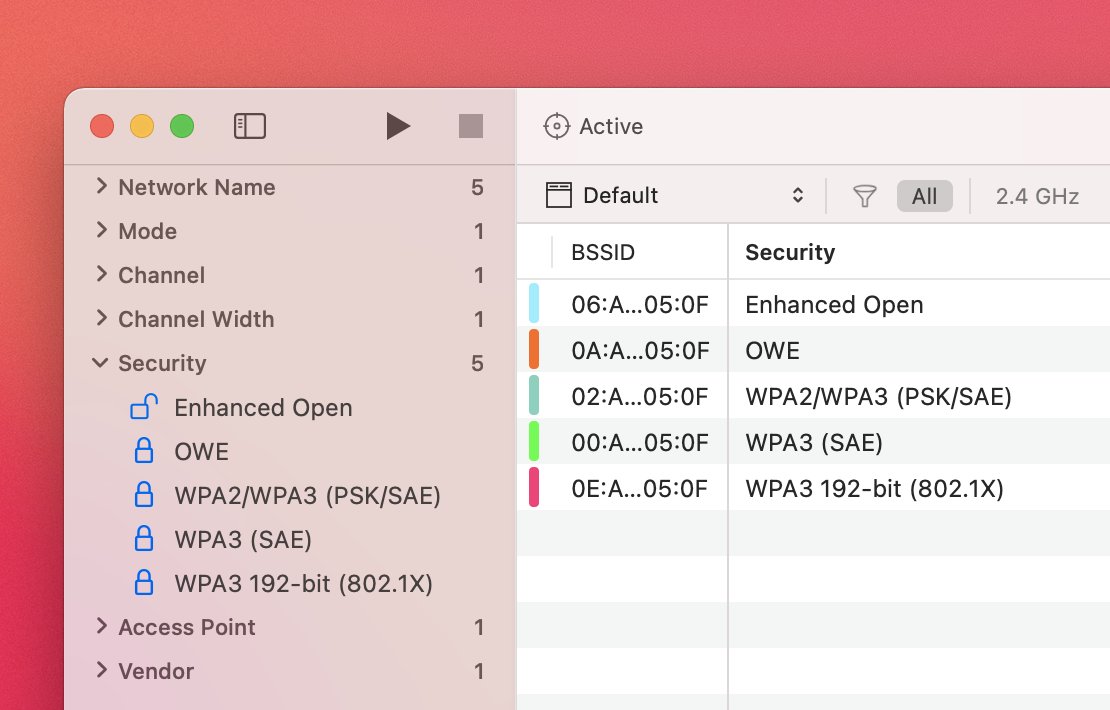Stop scanning using the stop icon
Screen dimensions: 1110x710
(x=470, y=125)
